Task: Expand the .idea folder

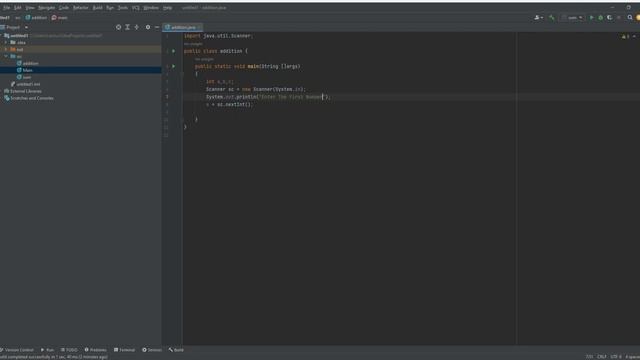Action: point(6,42)
